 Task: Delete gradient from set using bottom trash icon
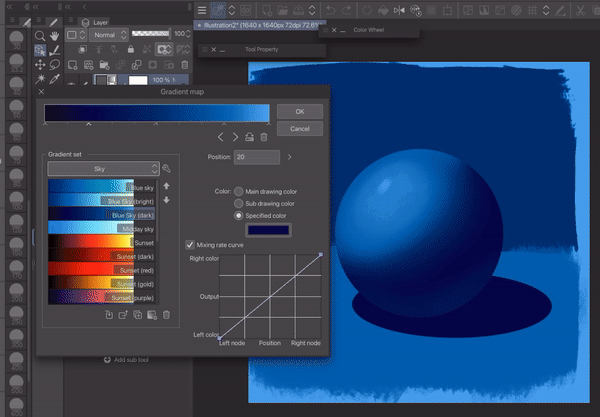coord(166,315)
